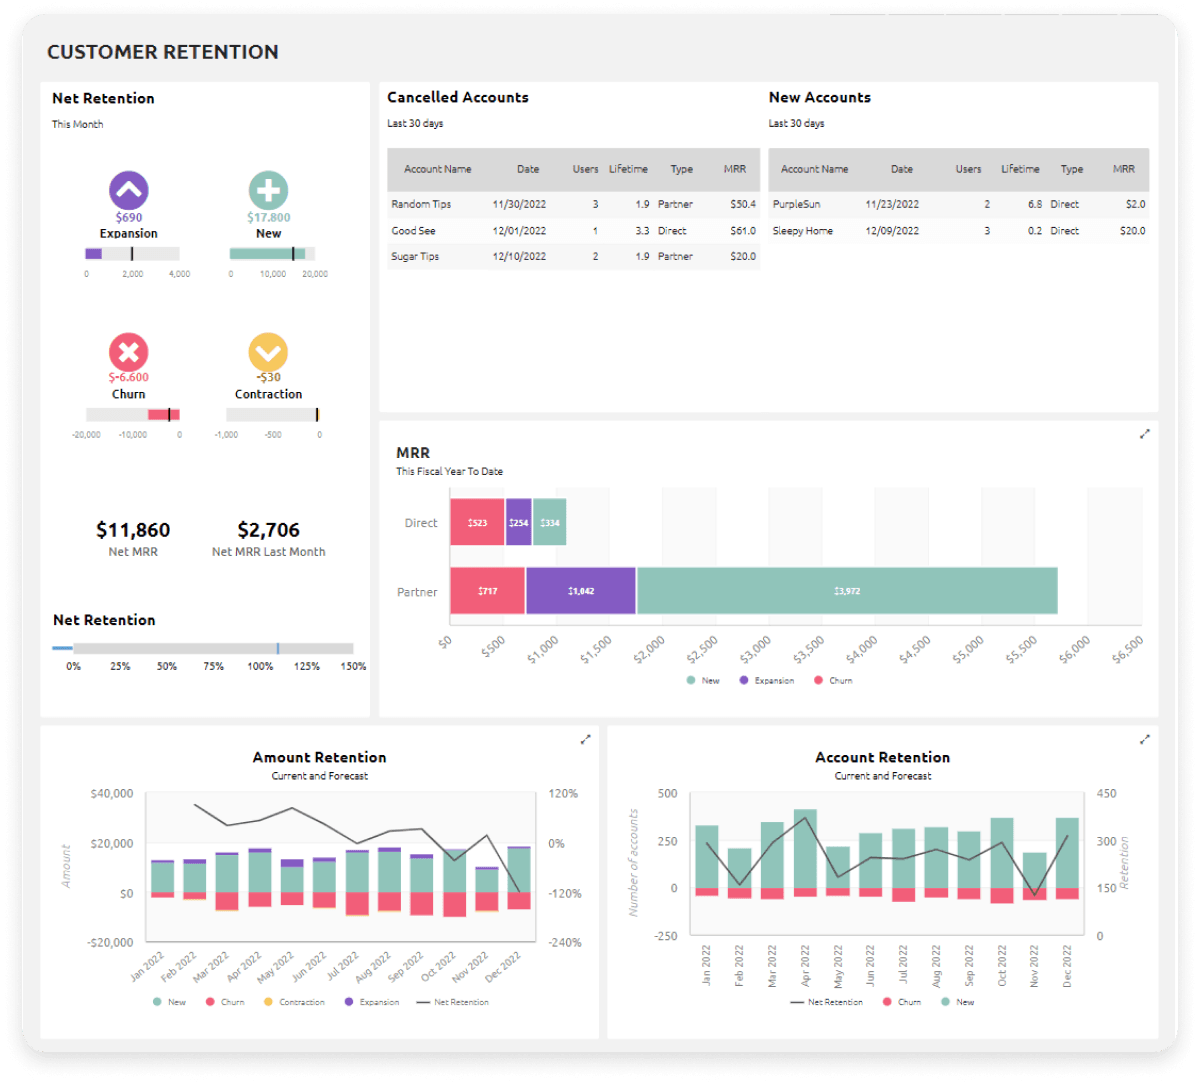Sort New Accounts by Account Name header
The width and height of the screenshot is (1200, 1082).
[x=814, y=169]
